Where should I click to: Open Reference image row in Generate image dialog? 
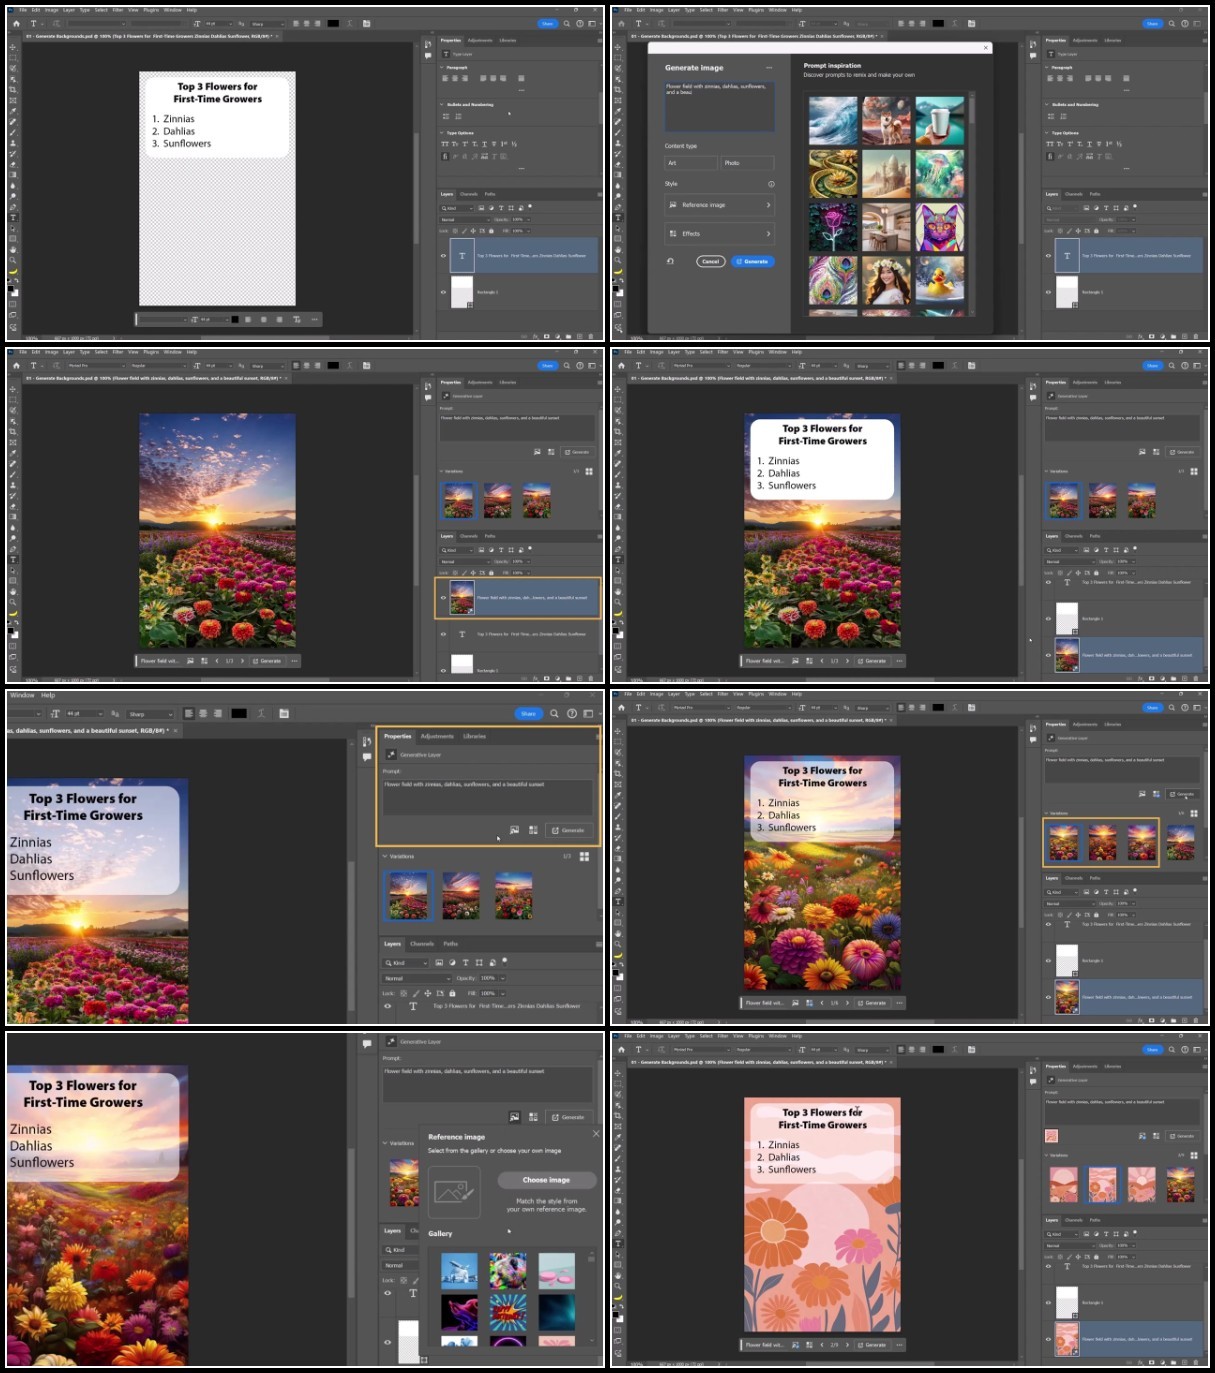pos(720,205)
